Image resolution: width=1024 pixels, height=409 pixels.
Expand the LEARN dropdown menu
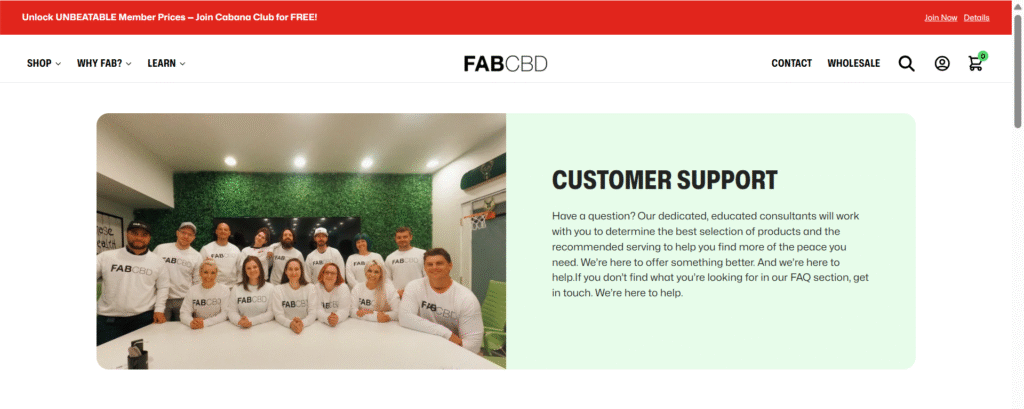tap(167, 63)
